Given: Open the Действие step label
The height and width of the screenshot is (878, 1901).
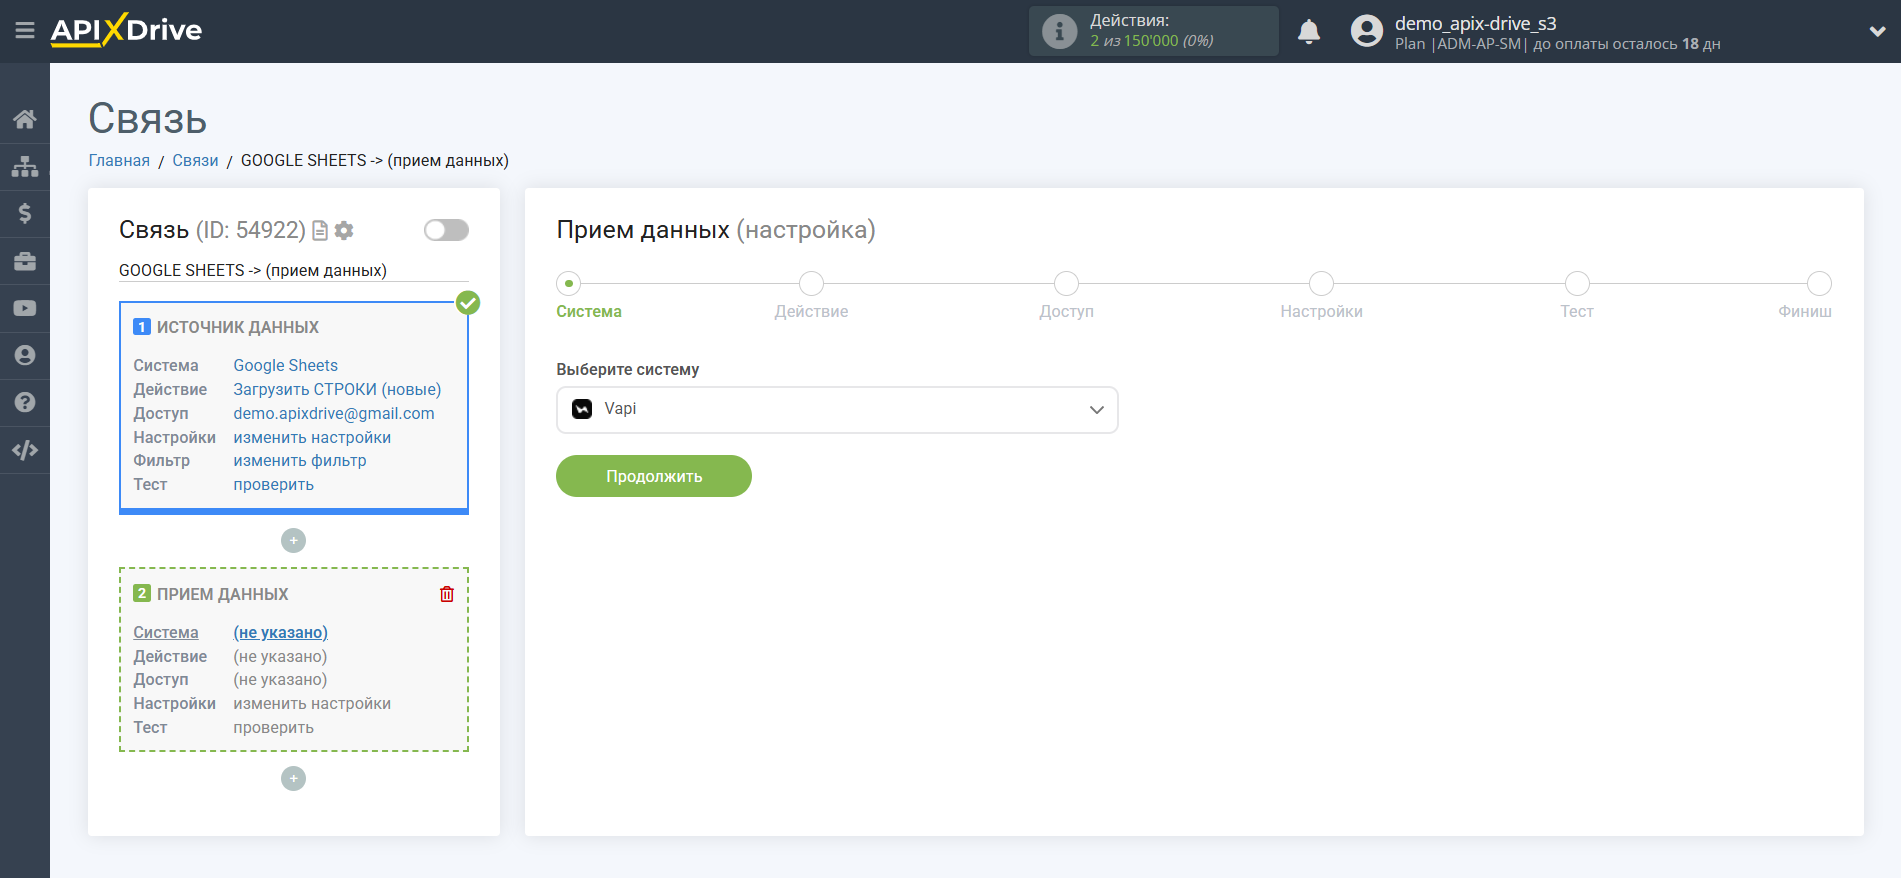Looking at the screenshot, I should point(812,312).
